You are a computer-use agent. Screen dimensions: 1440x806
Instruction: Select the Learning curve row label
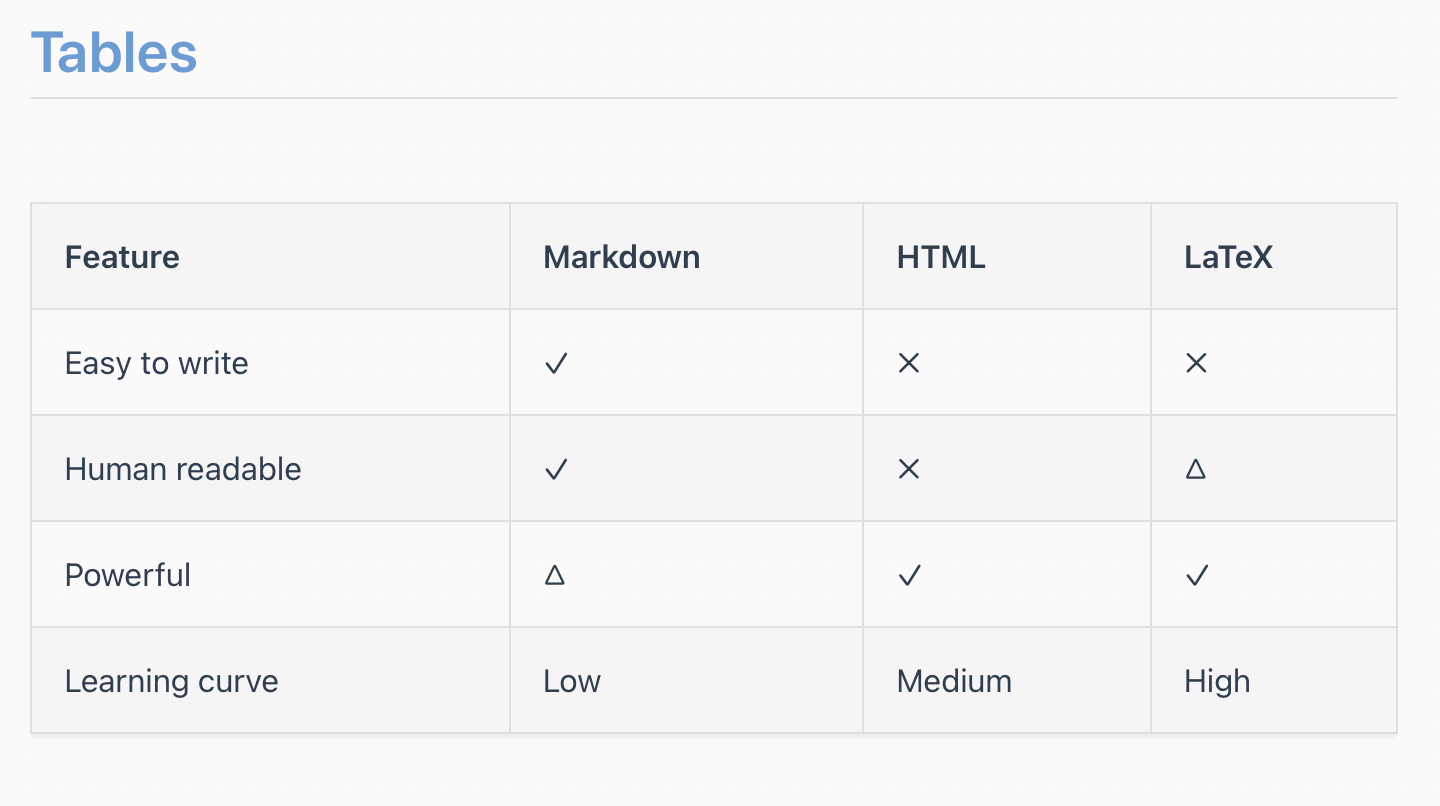[172, 681]
